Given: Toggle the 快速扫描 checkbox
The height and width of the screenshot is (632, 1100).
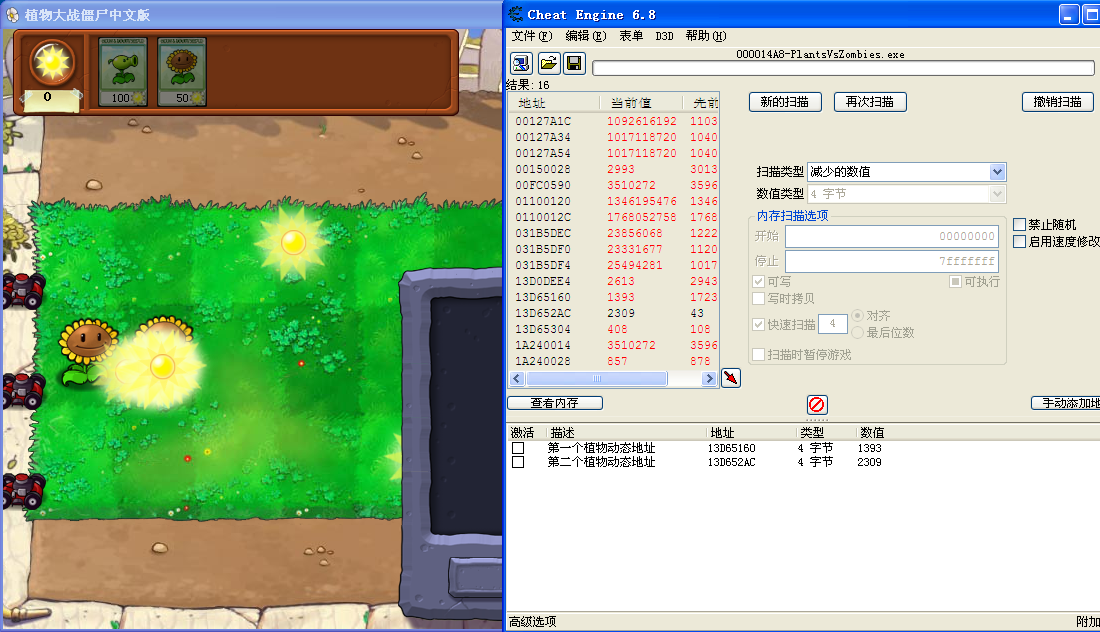Looking at the screenshot, I should click(x=758, y=324).
